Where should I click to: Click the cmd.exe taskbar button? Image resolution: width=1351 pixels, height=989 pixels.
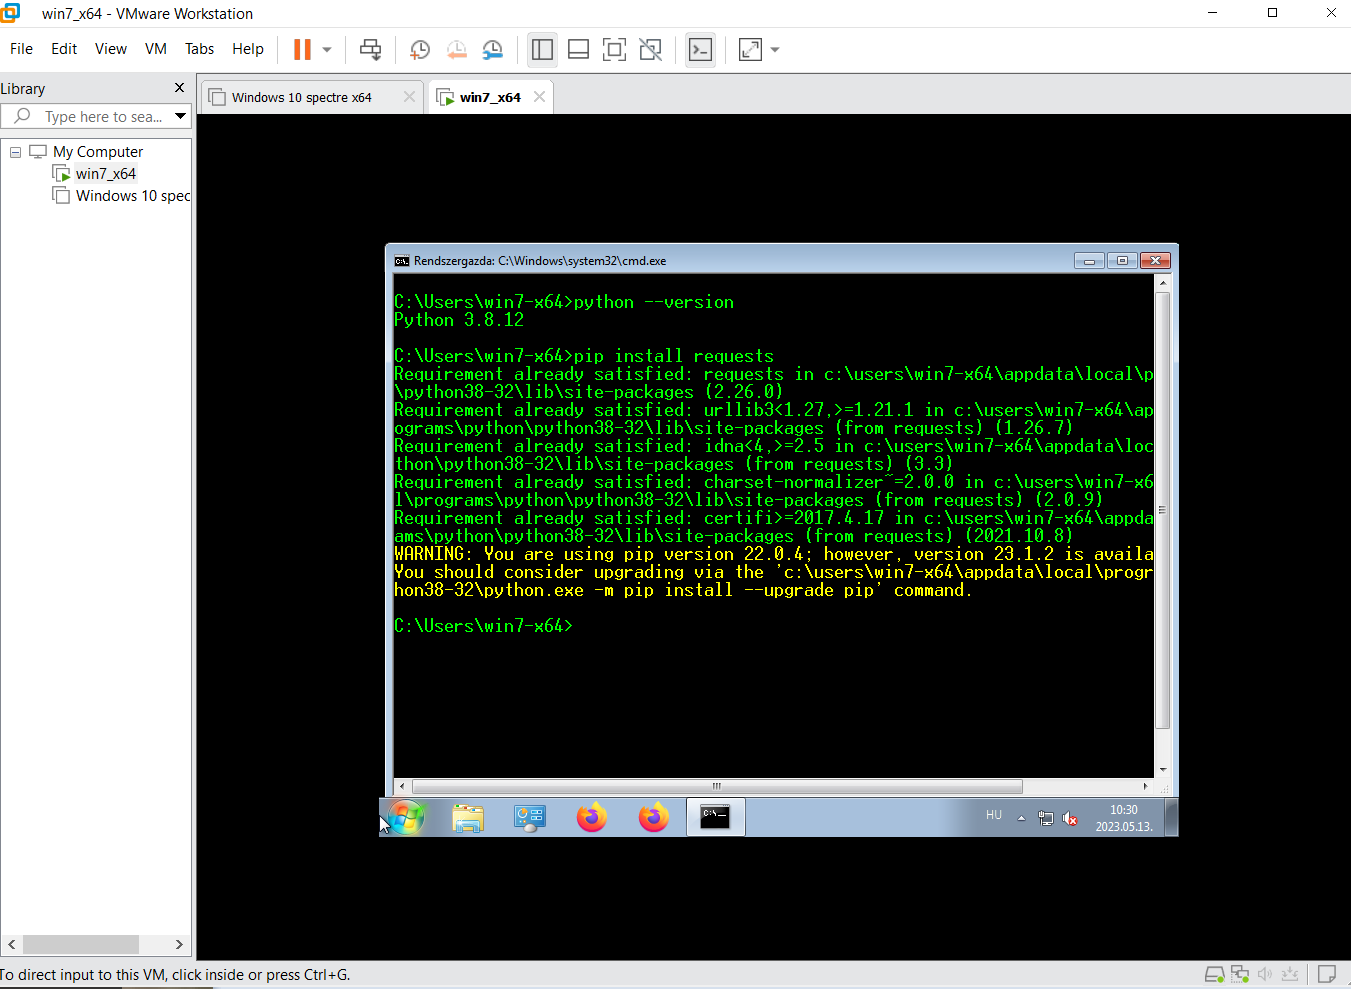coord(715,818)
